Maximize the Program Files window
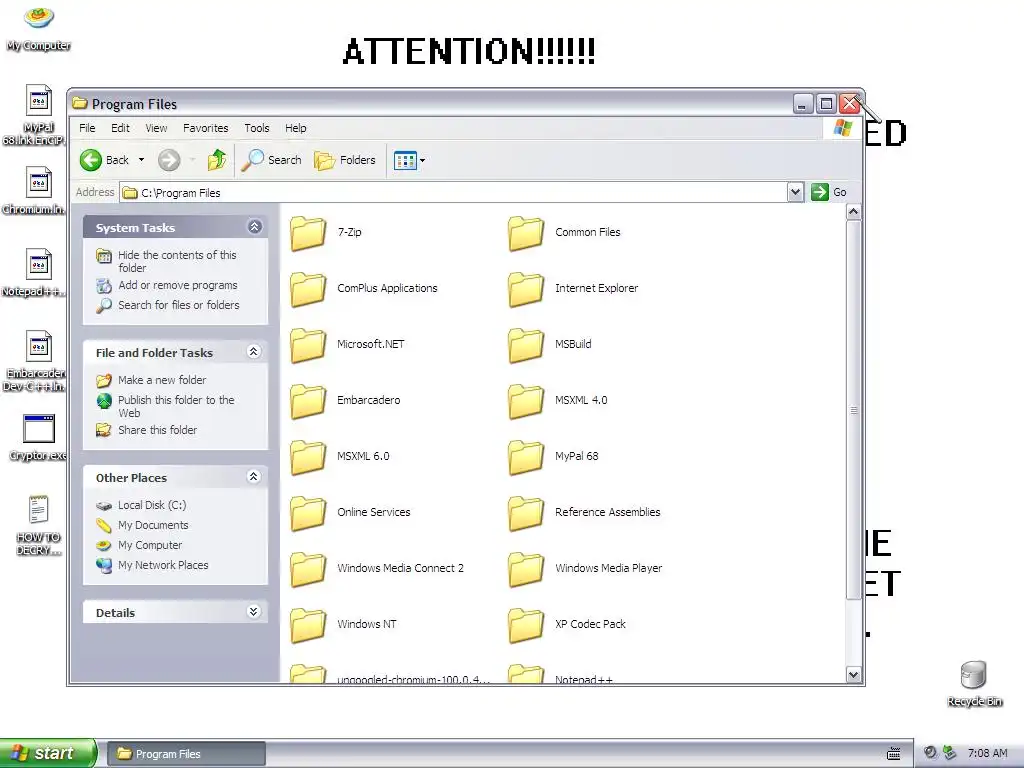This screenshot has width=1024, height=768. tap(826, 104)
